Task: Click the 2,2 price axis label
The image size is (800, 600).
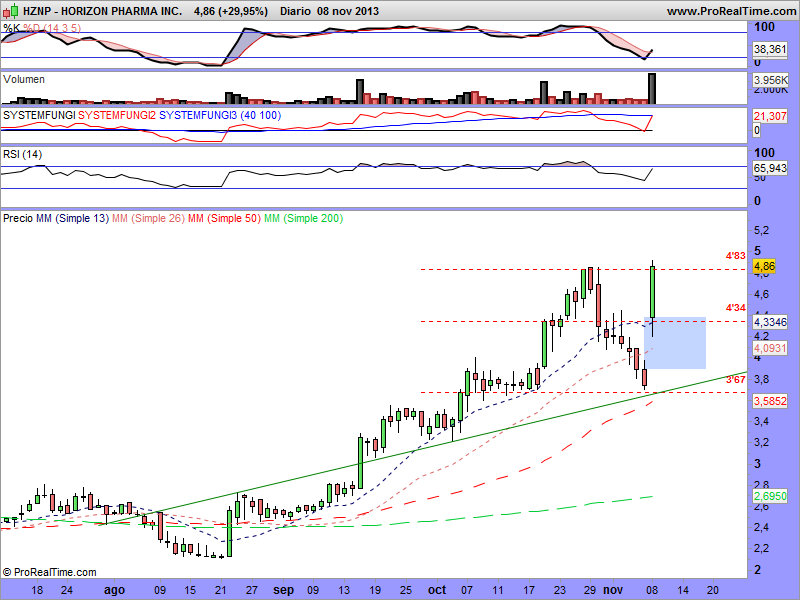Action: (761, 548)
